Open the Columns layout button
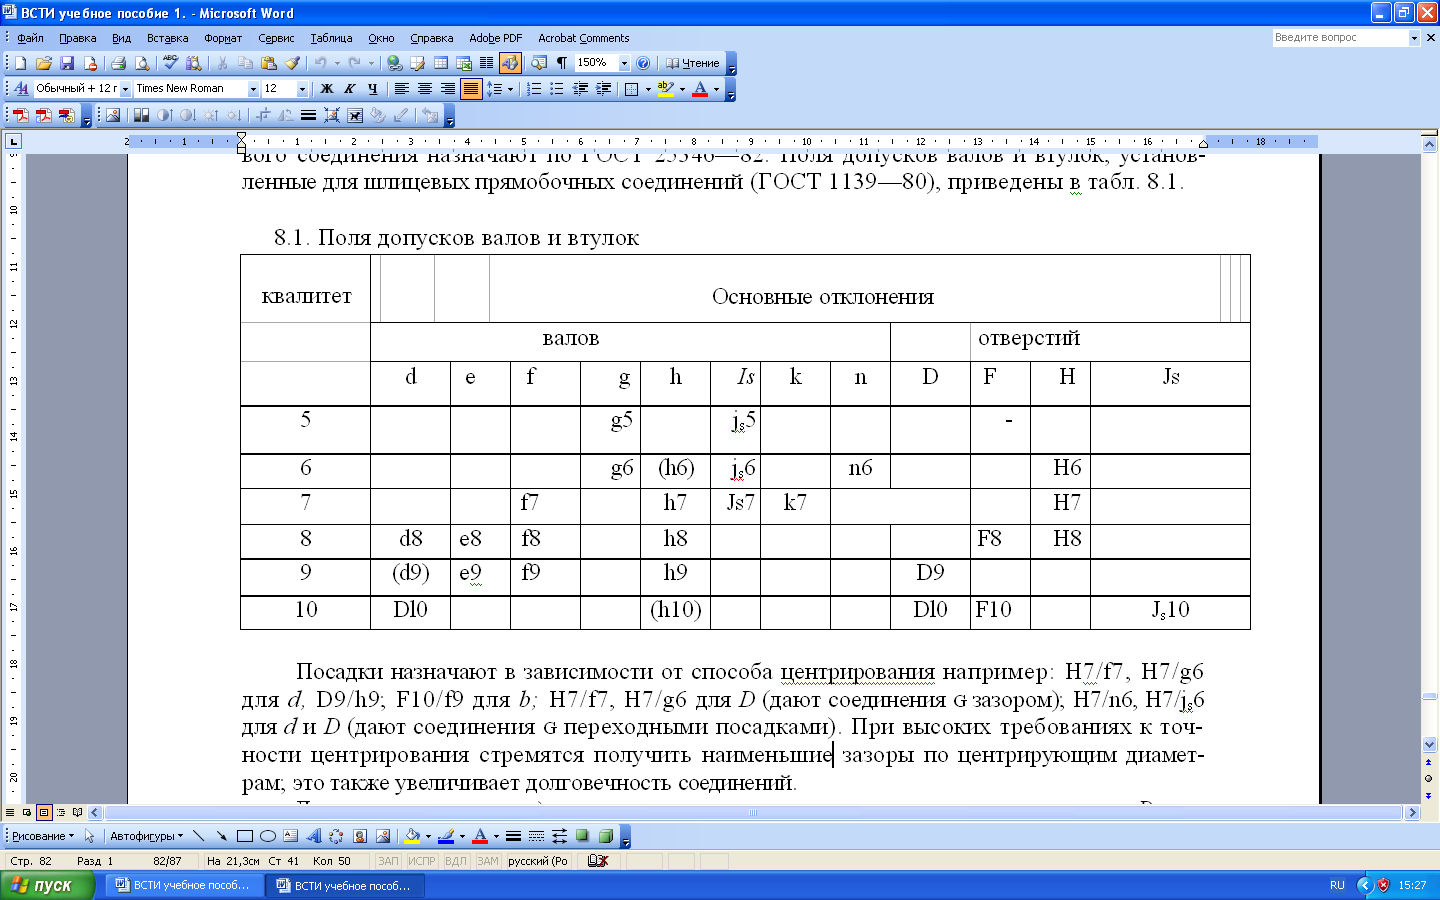 487,63
